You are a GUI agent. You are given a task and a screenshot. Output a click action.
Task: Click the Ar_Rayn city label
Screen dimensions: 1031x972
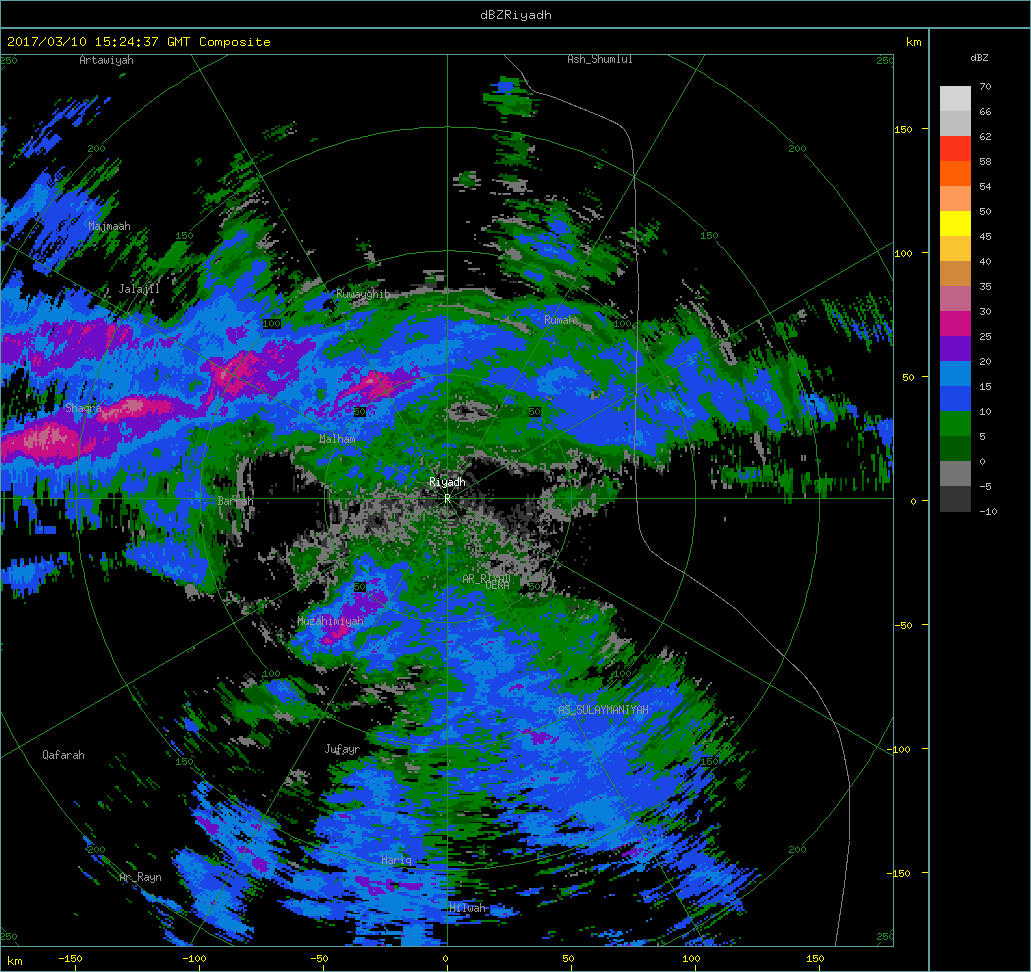[x=140, y=877]
